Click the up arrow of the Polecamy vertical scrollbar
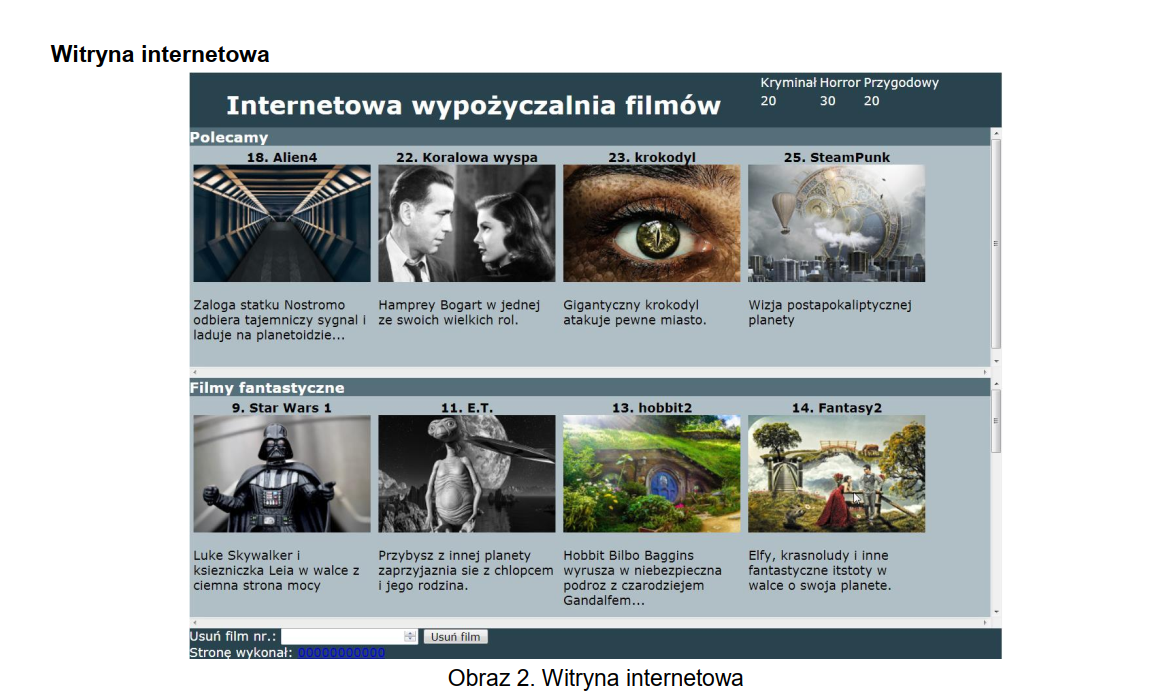This screenshot has width=1155, height=696. (996, 133)
